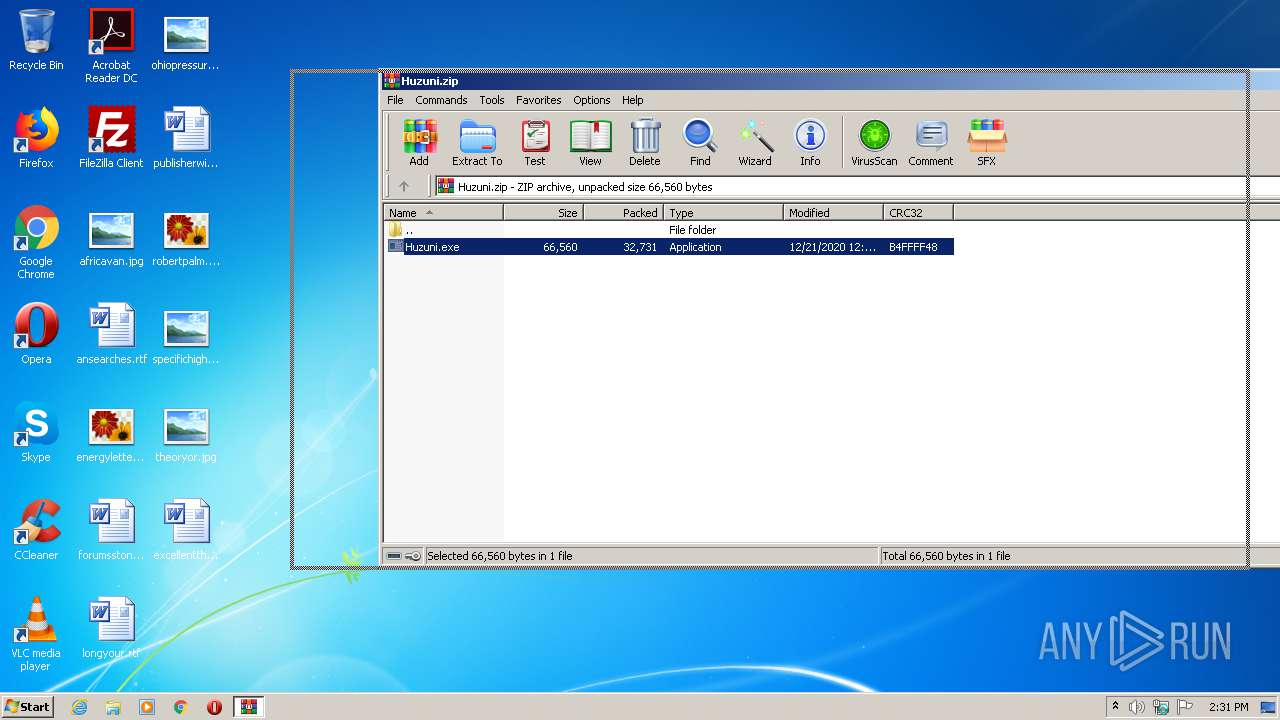
Task: Click the Extract To toolbar icon
Action: click(x=477, y=143)
